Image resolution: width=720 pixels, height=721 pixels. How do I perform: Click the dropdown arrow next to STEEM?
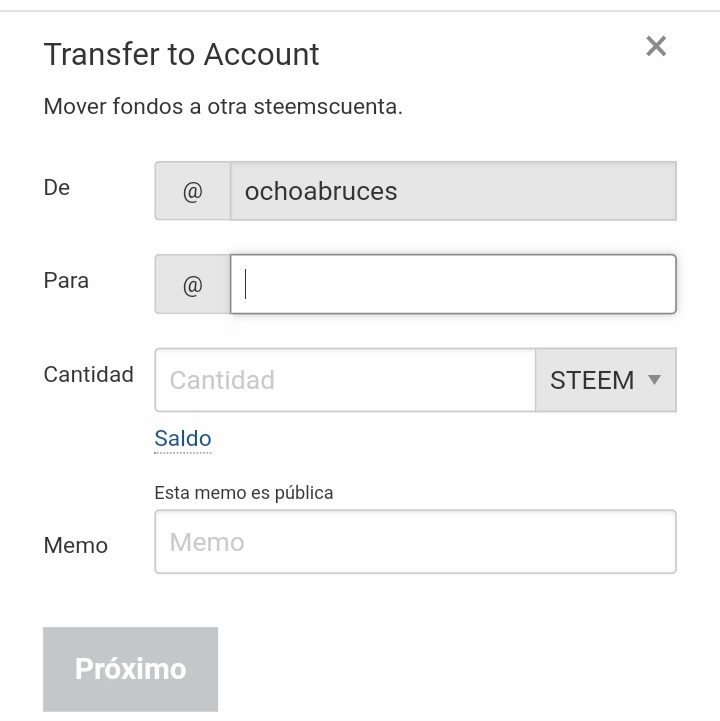coord(655,380)
